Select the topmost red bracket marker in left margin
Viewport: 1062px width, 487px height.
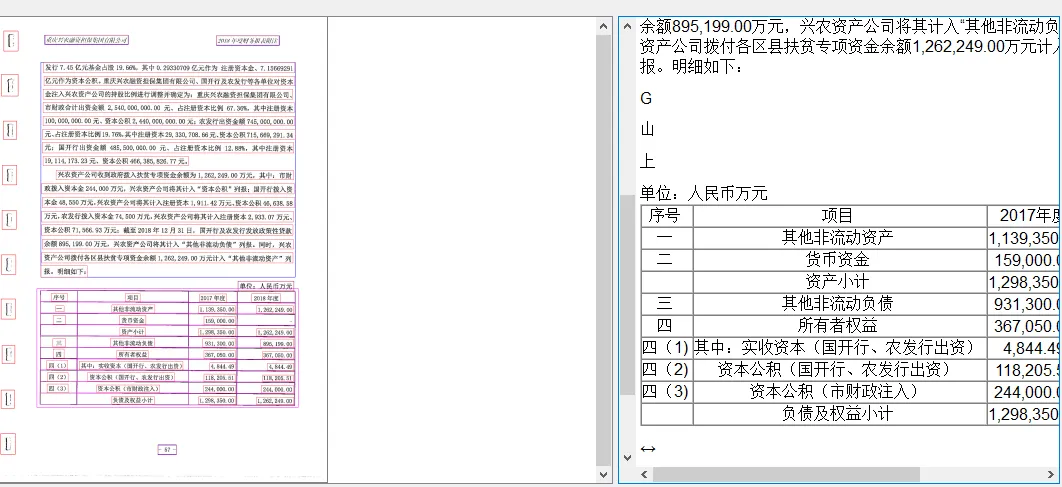(10, 42)
